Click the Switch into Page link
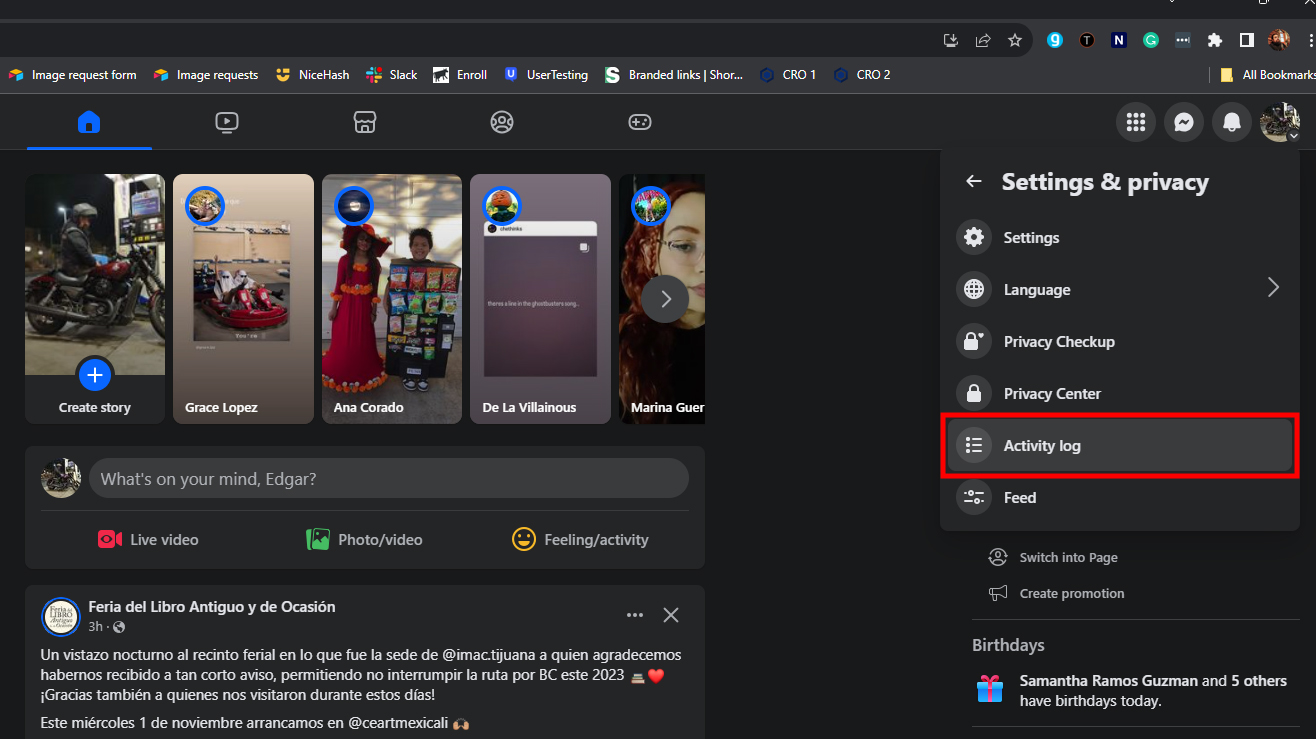Viewport: 1316px width, 739px height. (1068, 558)
